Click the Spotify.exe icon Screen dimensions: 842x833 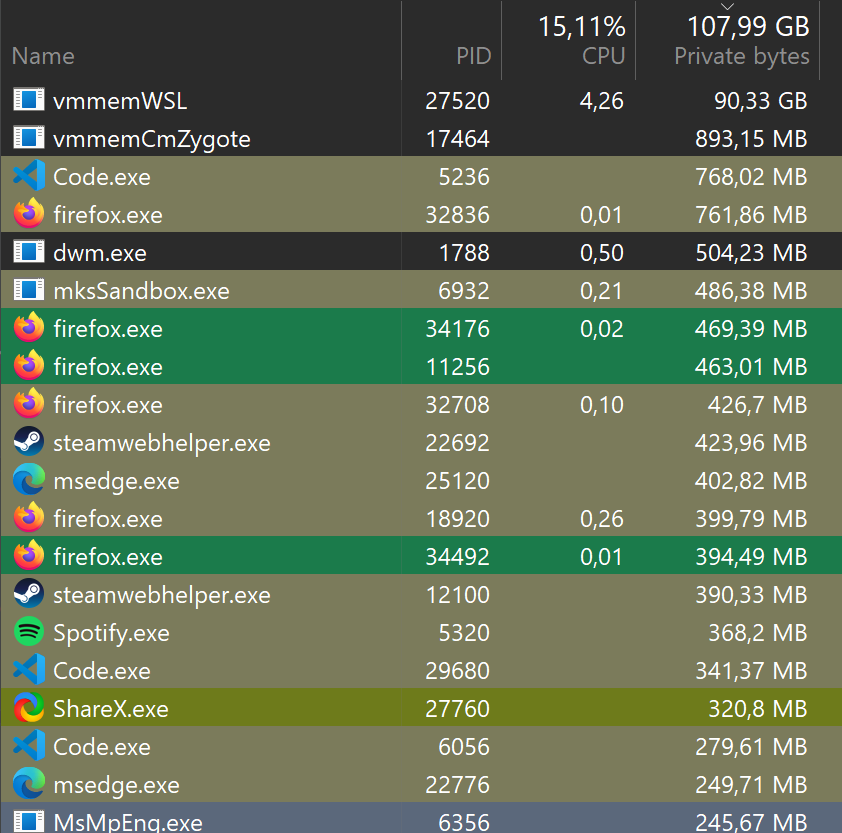pyautogui.click(x=28, y=632)
